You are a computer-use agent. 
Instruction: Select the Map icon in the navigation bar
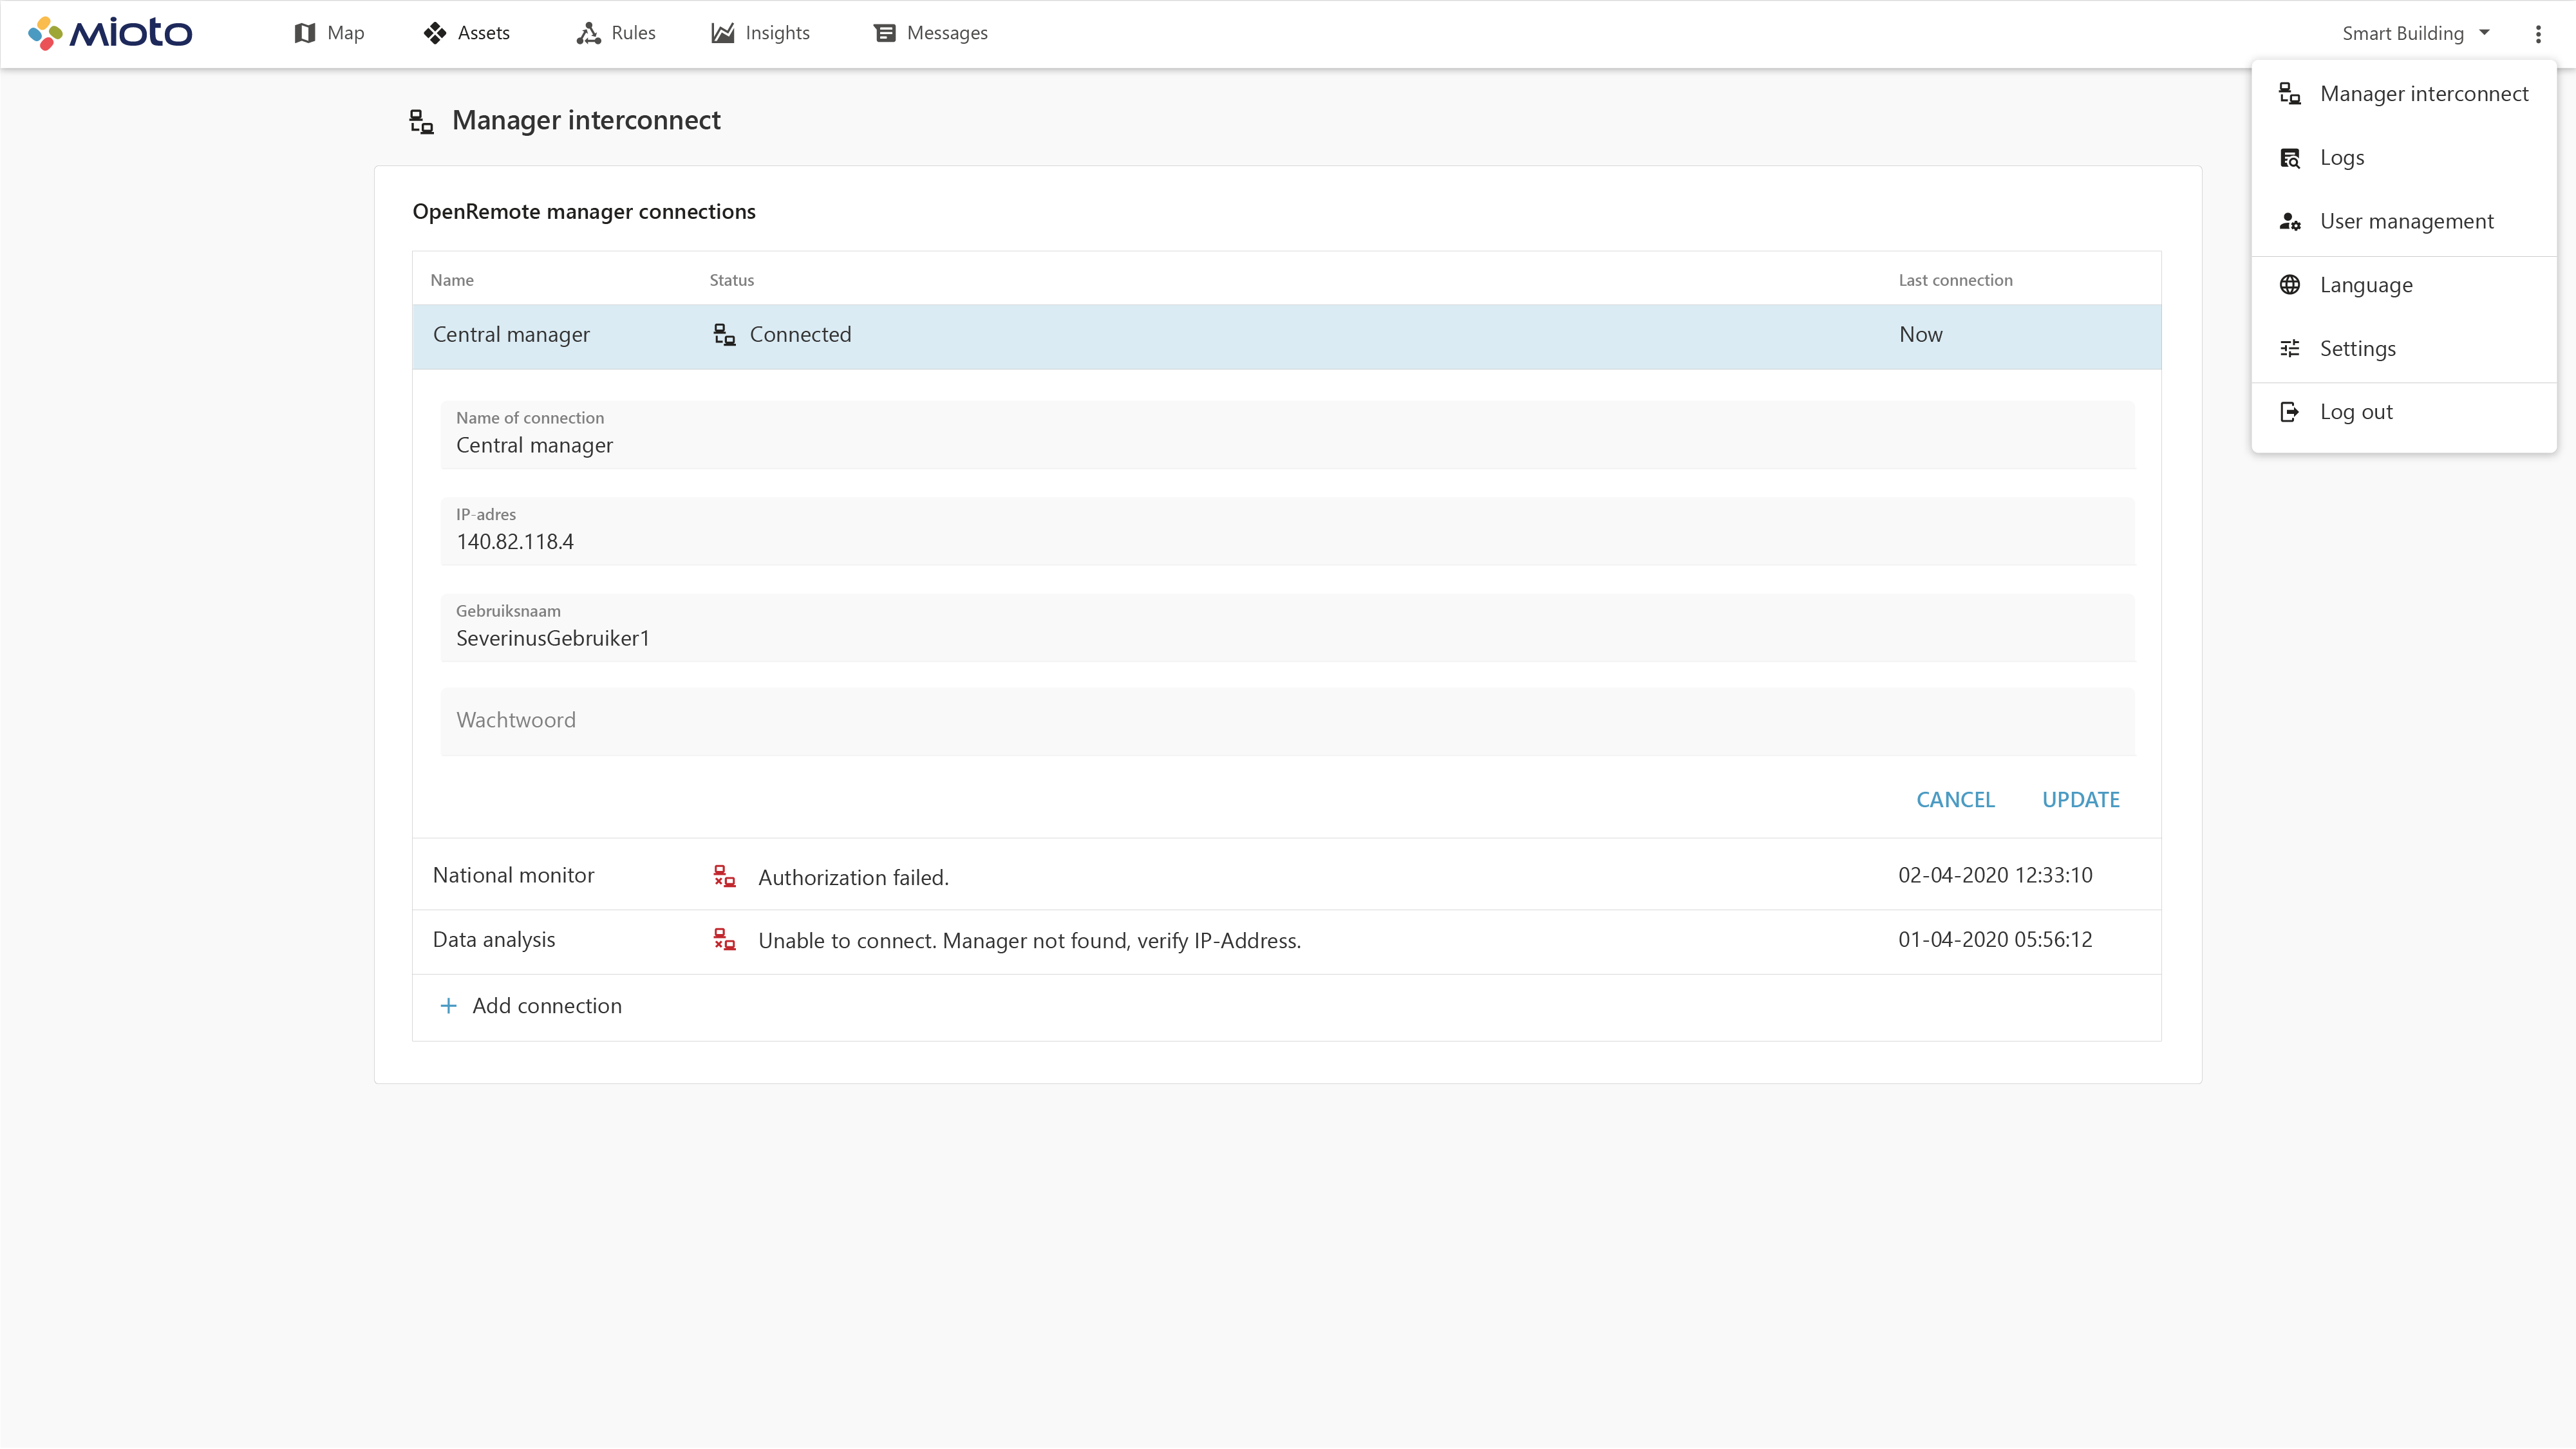tap(305, 32)
